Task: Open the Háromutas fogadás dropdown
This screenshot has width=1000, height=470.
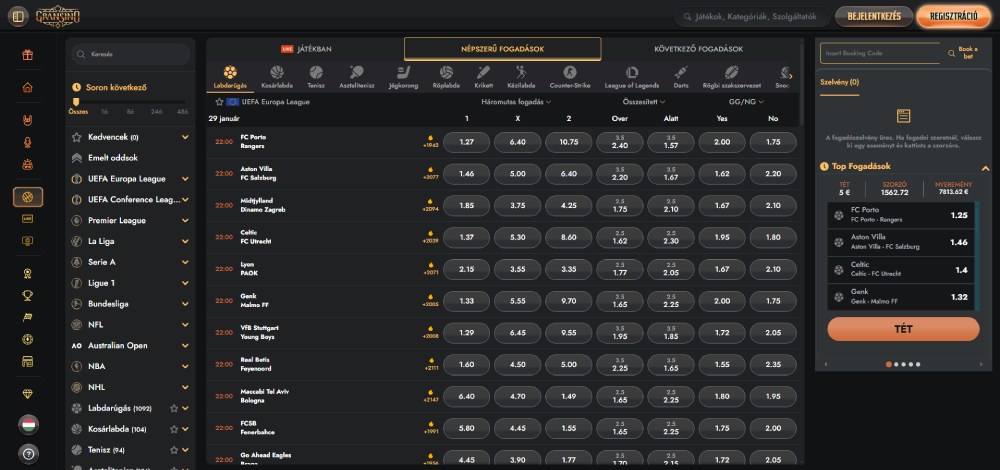Action: (516, 102)
